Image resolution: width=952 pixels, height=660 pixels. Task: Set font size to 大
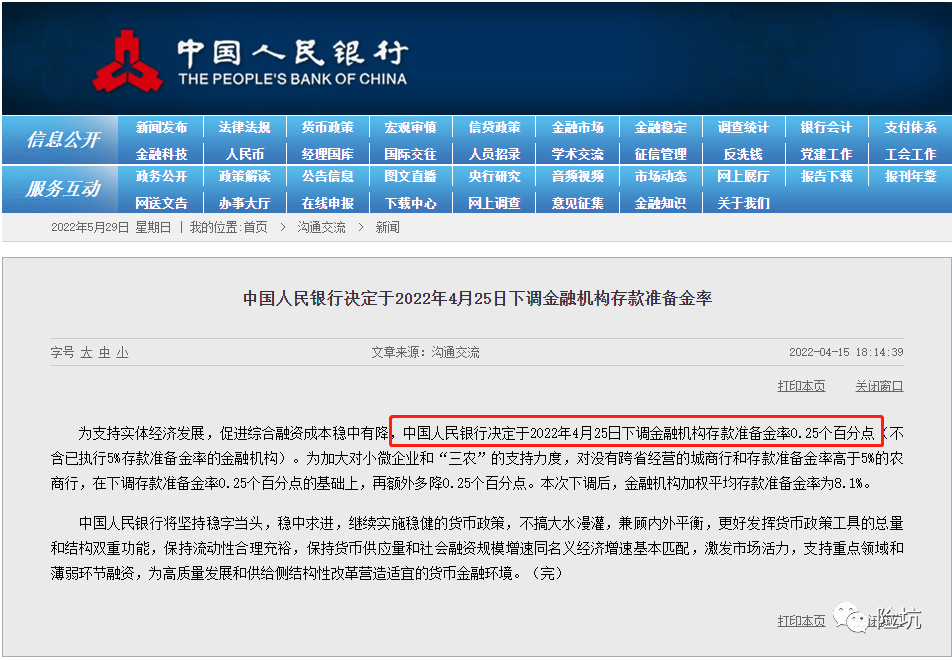click(x=86, y=353)
